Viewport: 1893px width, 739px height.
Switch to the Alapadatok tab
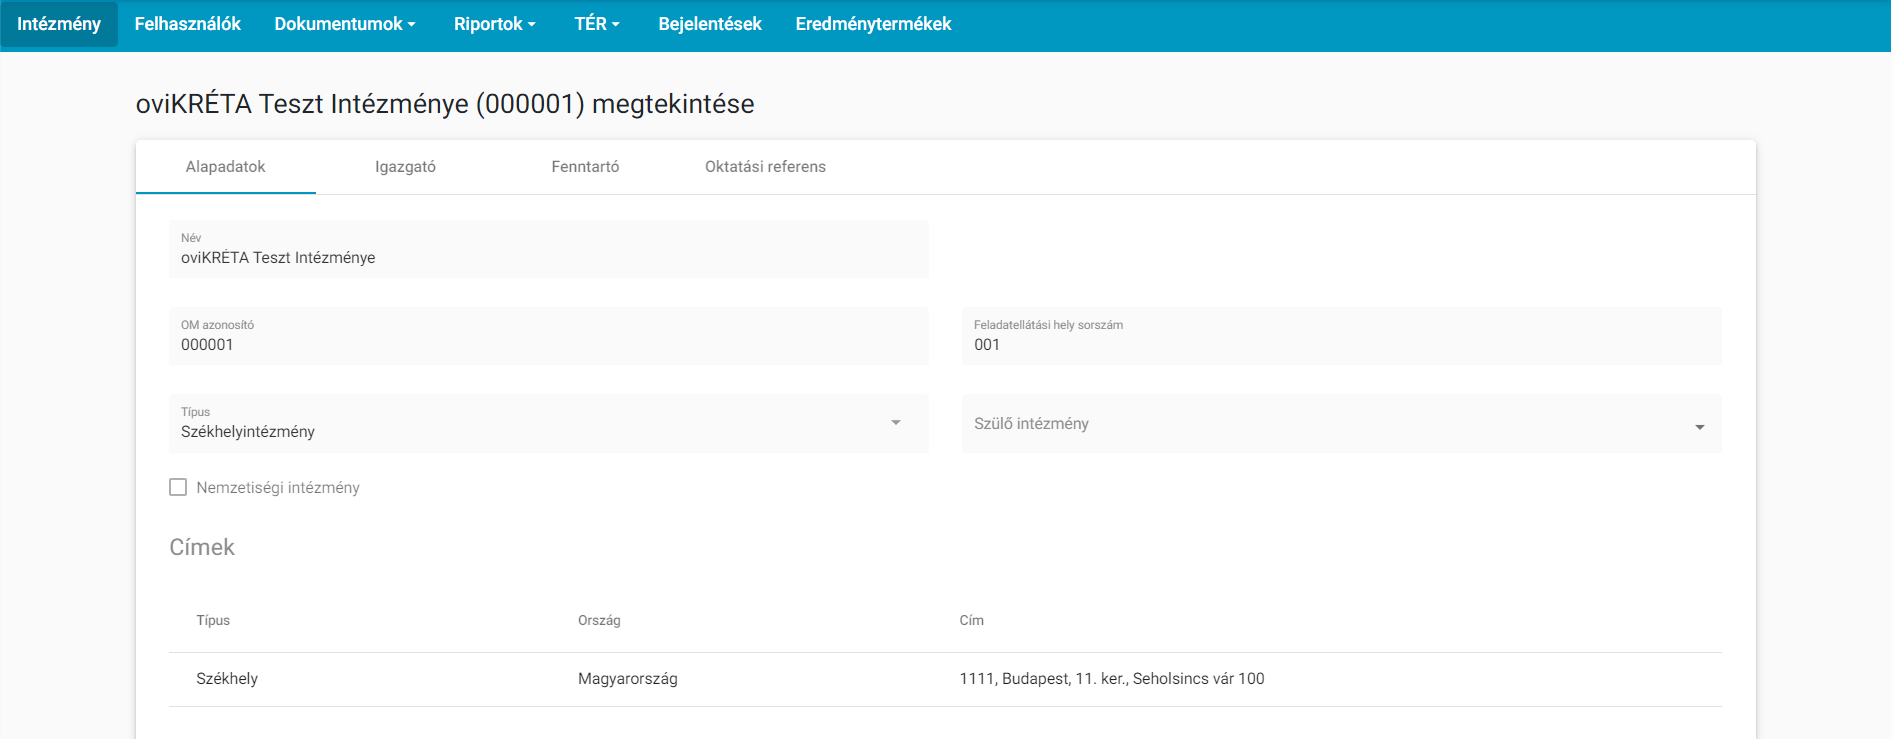point(226,167)
